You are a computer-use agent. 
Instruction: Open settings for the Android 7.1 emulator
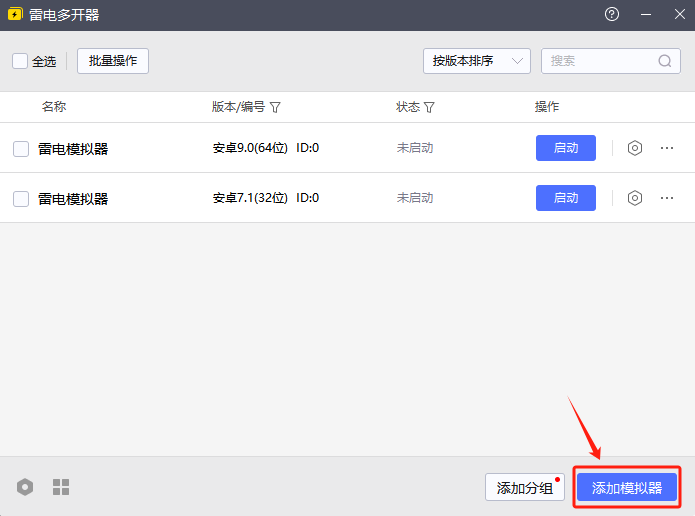coord(634,198)
